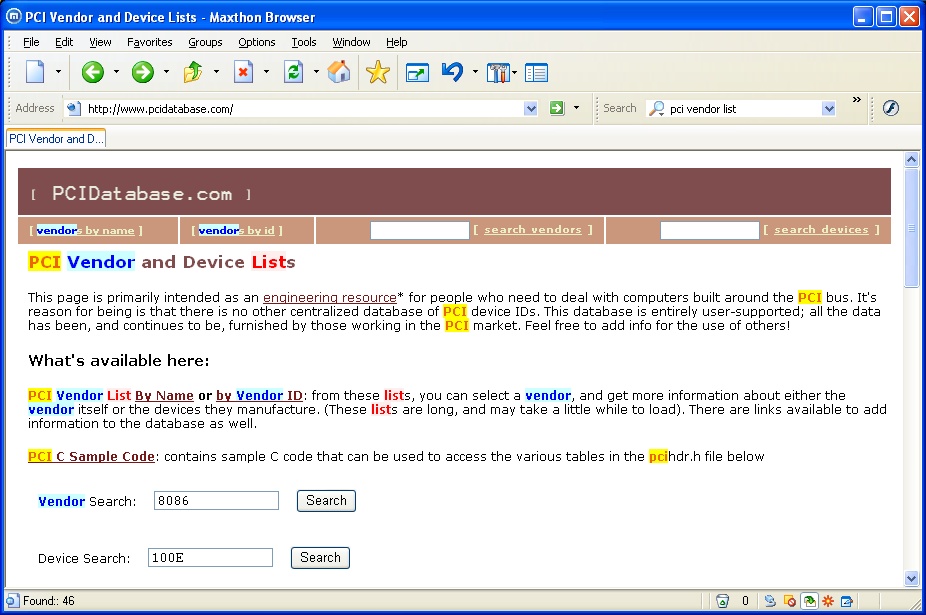
Task: Open the tools hammer-and-wrench icon
Action: [x=498, y=73]
